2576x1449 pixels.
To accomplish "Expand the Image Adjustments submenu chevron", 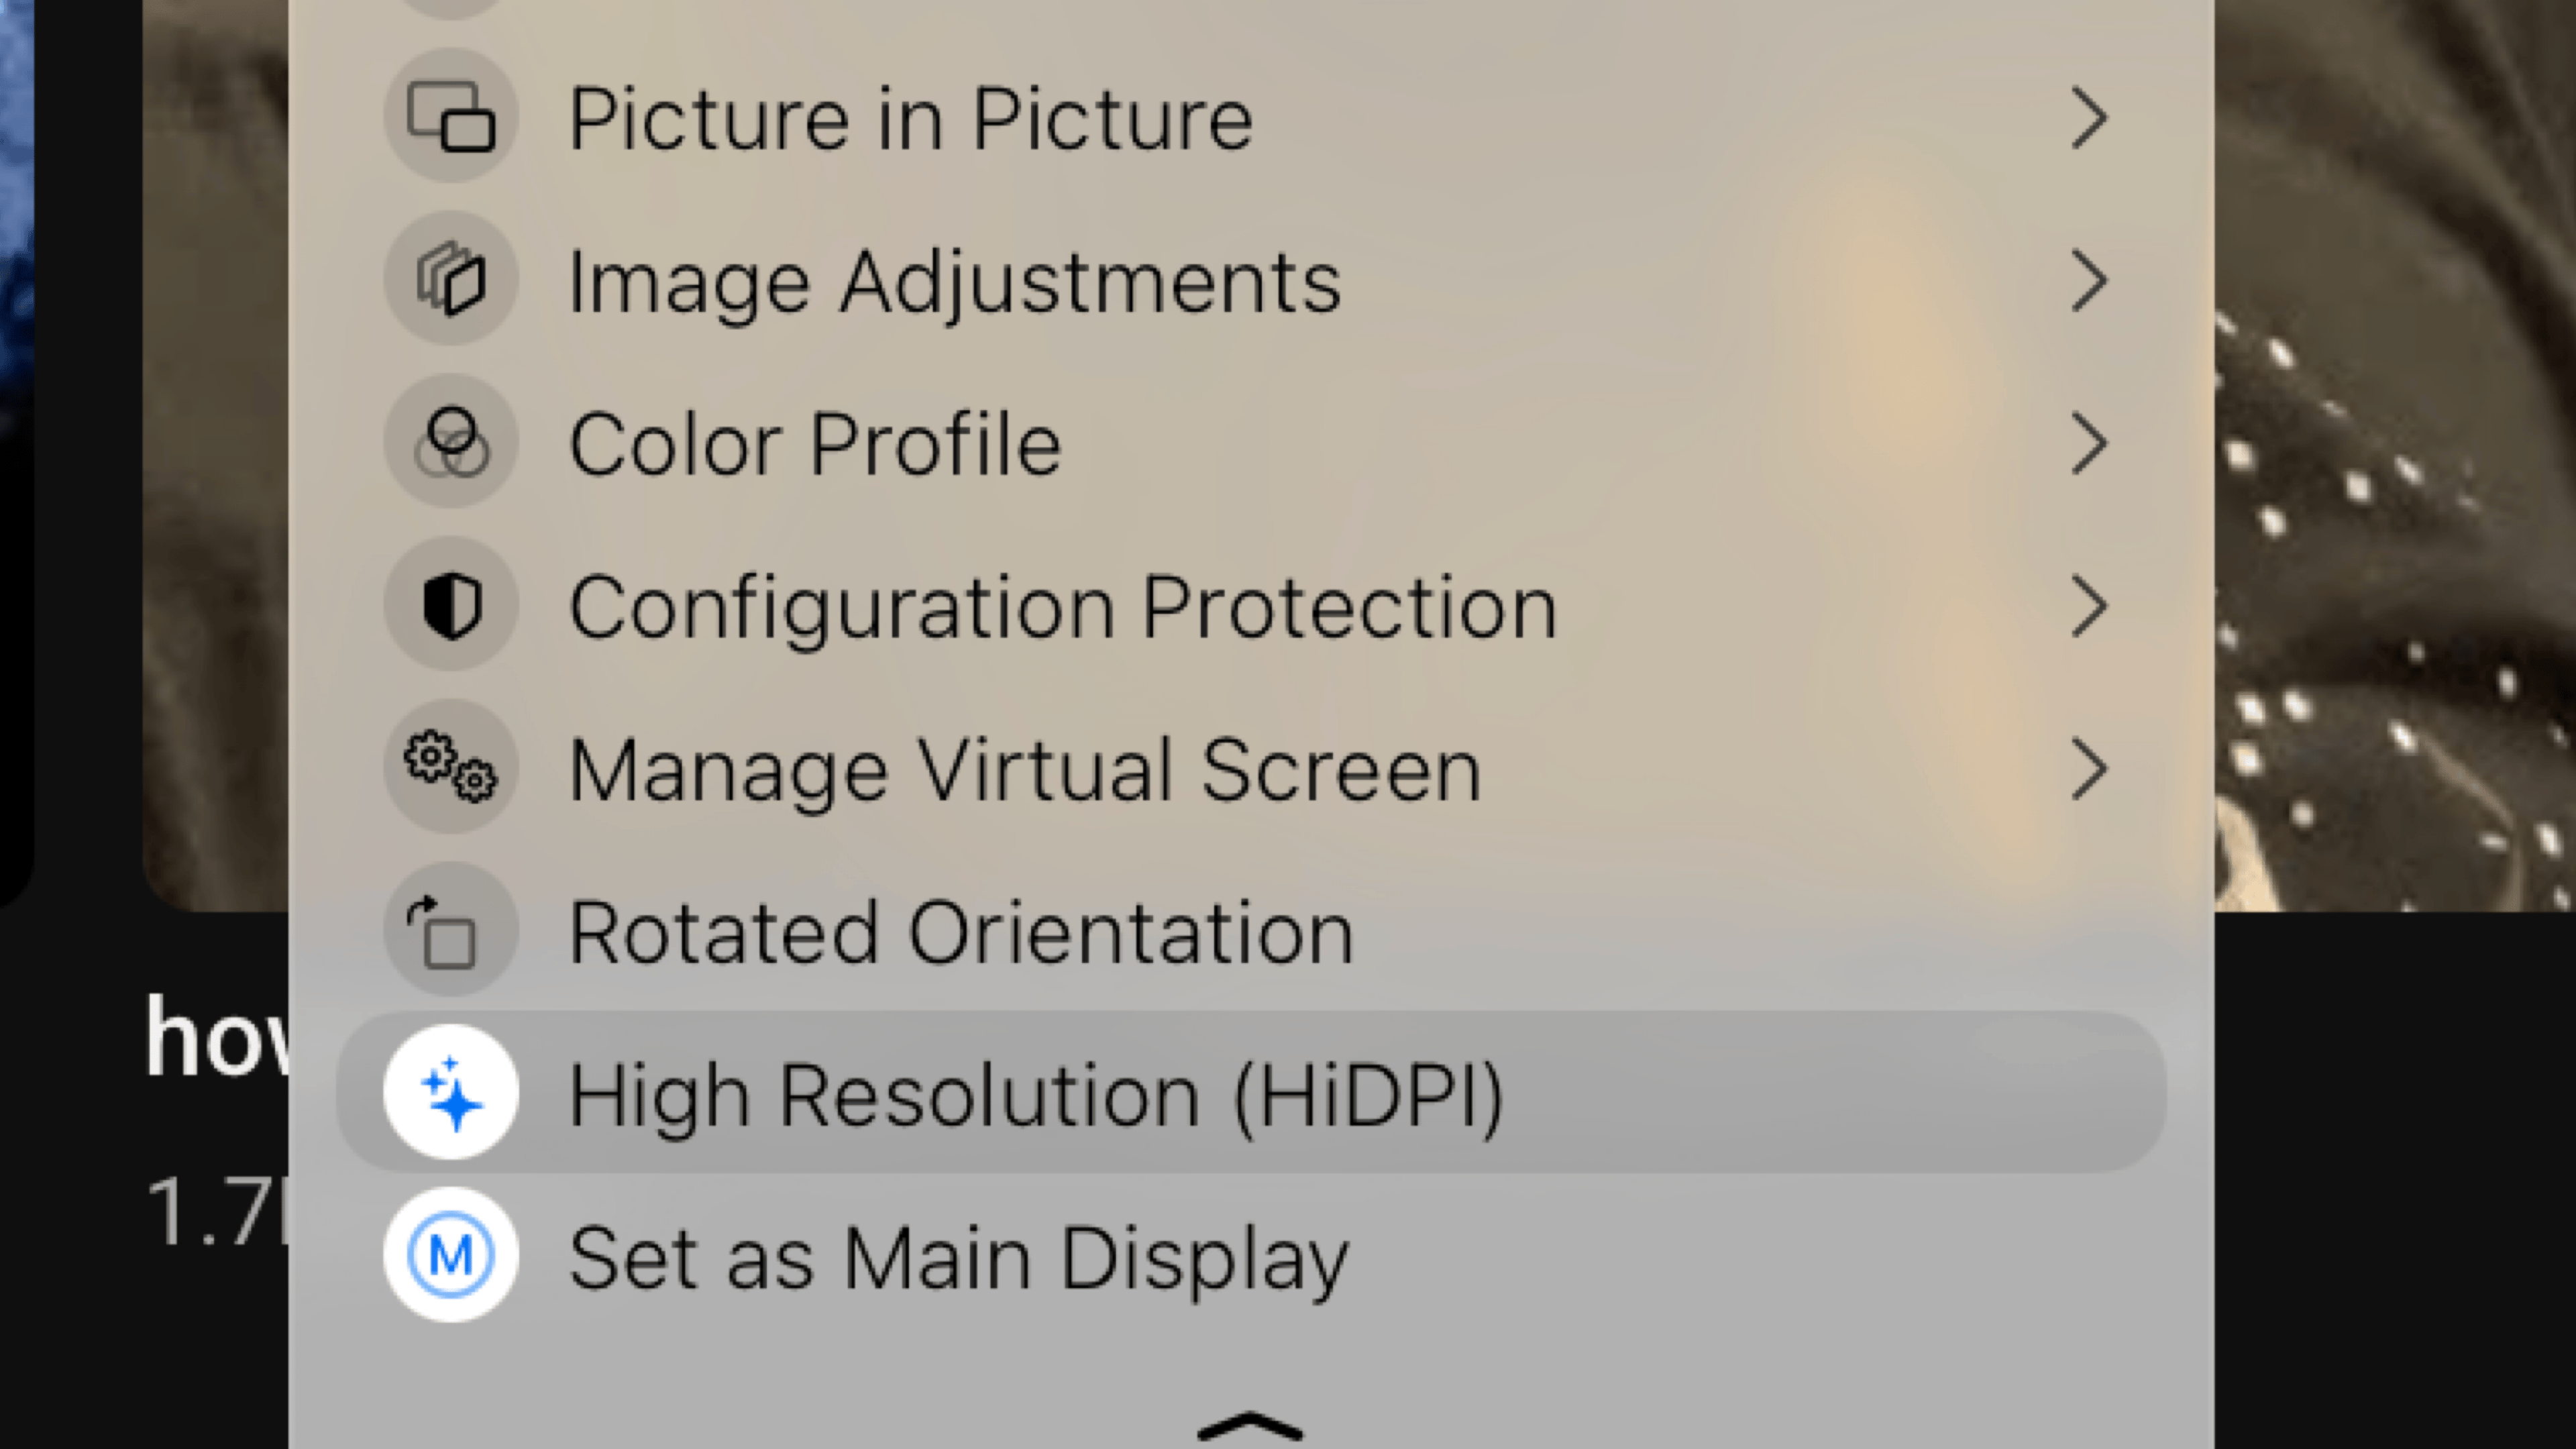I will pyautogui.click(x=2089, y=281).
